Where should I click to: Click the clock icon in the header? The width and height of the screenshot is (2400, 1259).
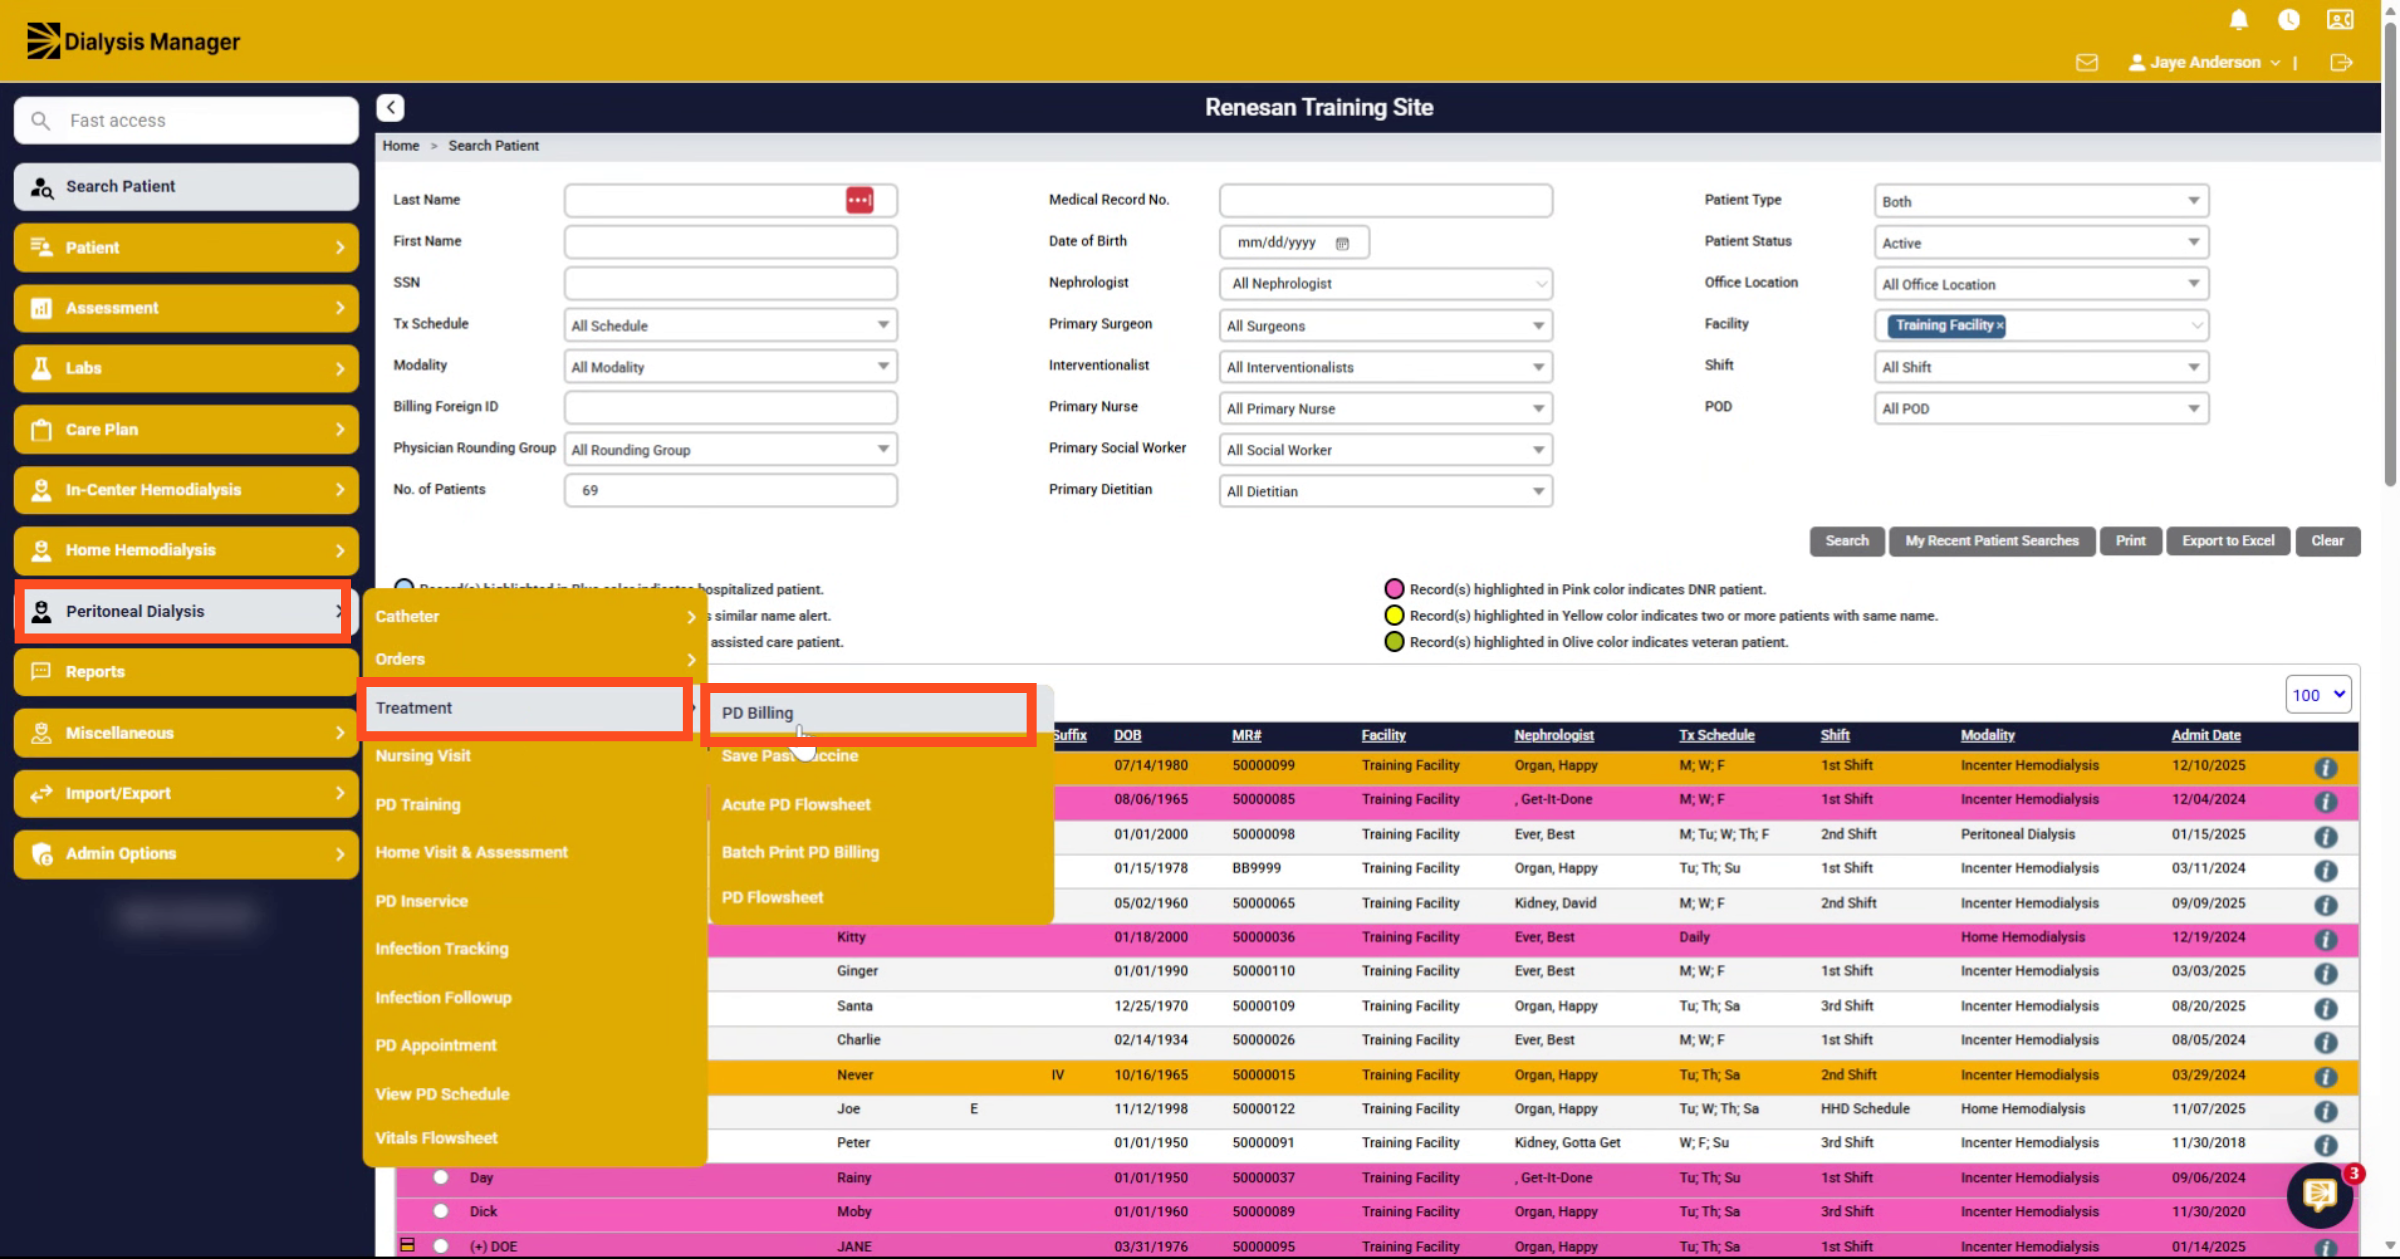point(2289,20)
